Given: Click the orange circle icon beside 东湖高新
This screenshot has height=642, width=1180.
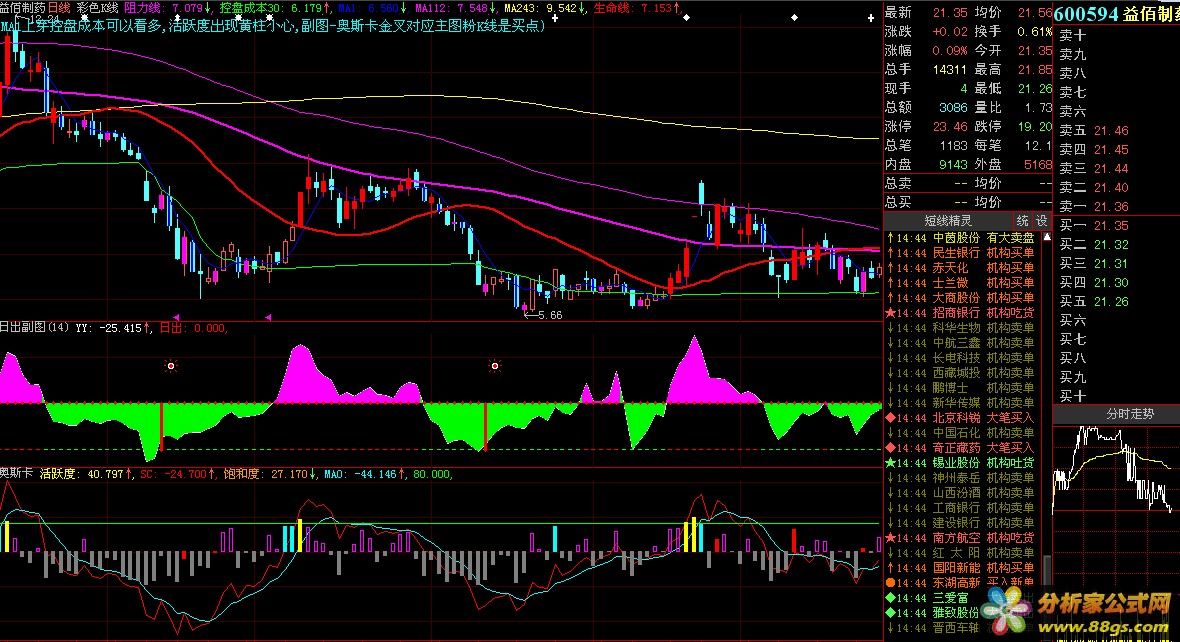Looking at the screenshot, I should click(x=890, y=583).
